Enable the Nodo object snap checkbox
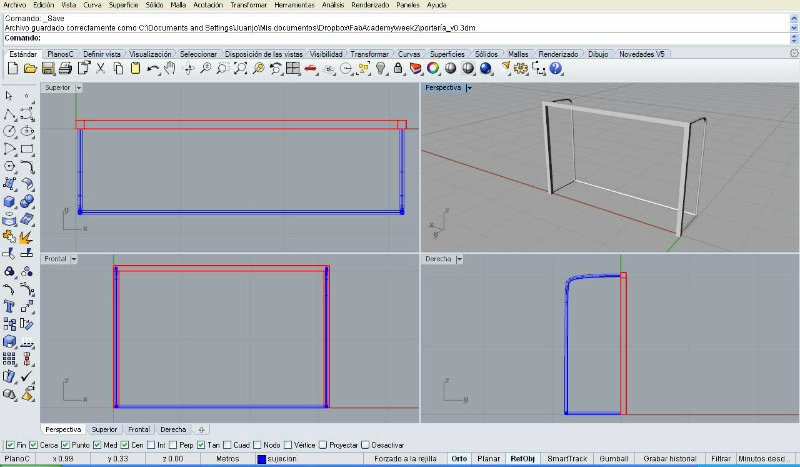Screen dimensions: 800x467 tap(257, 445)
